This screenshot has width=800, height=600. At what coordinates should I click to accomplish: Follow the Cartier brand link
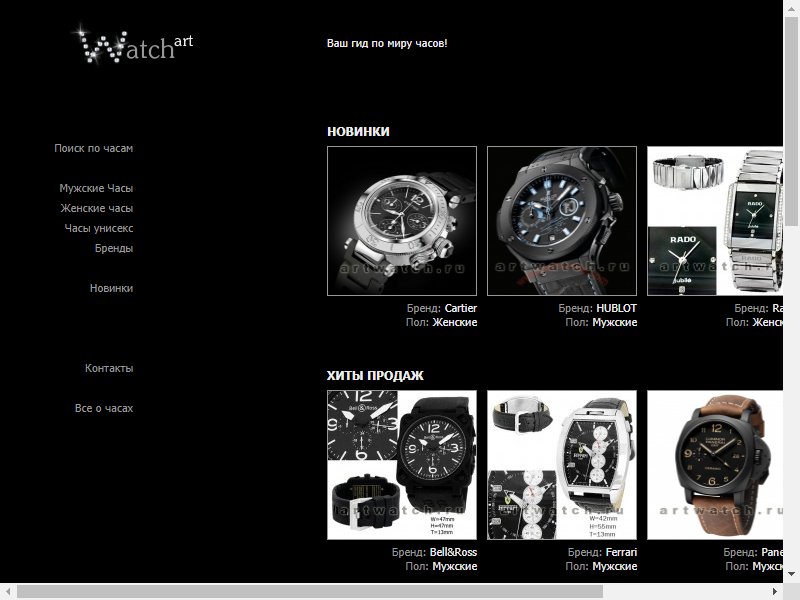pos(461,308)
